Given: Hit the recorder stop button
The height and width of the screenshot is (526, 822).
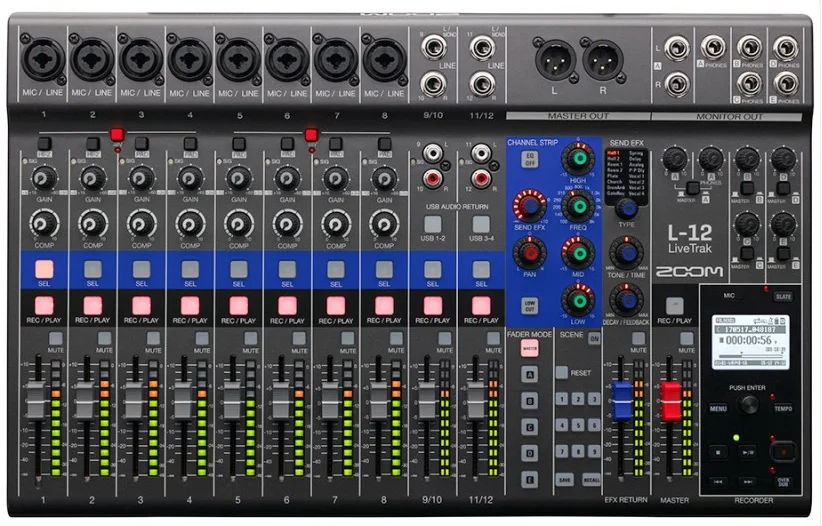Looking at the screenshot, I should tap(718, 451).
